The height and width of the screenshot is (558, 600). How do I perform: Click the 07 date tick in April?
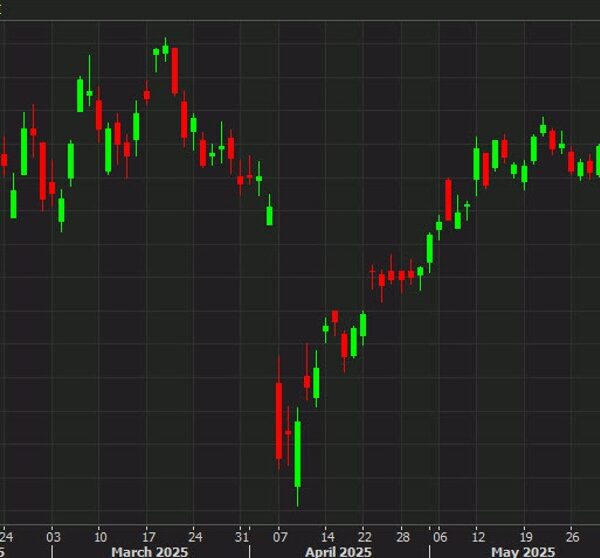tap(280, 534)
